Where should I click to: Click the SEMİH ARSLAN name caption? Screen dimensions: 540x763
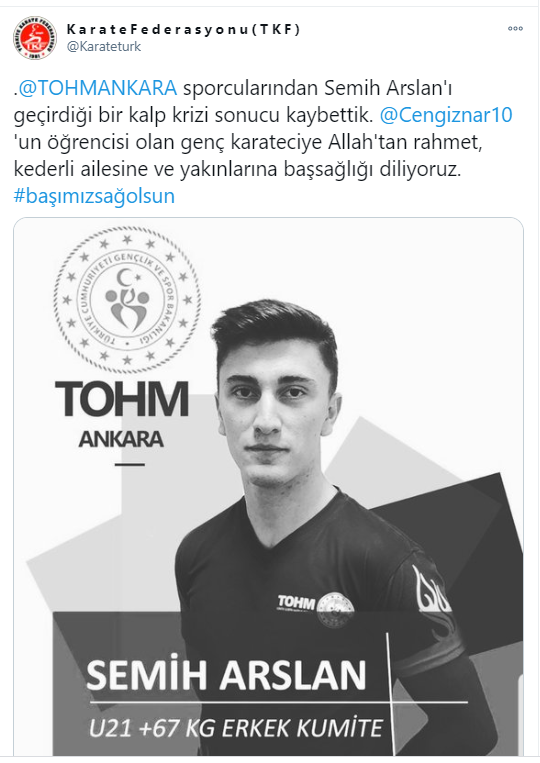point(226,674)
